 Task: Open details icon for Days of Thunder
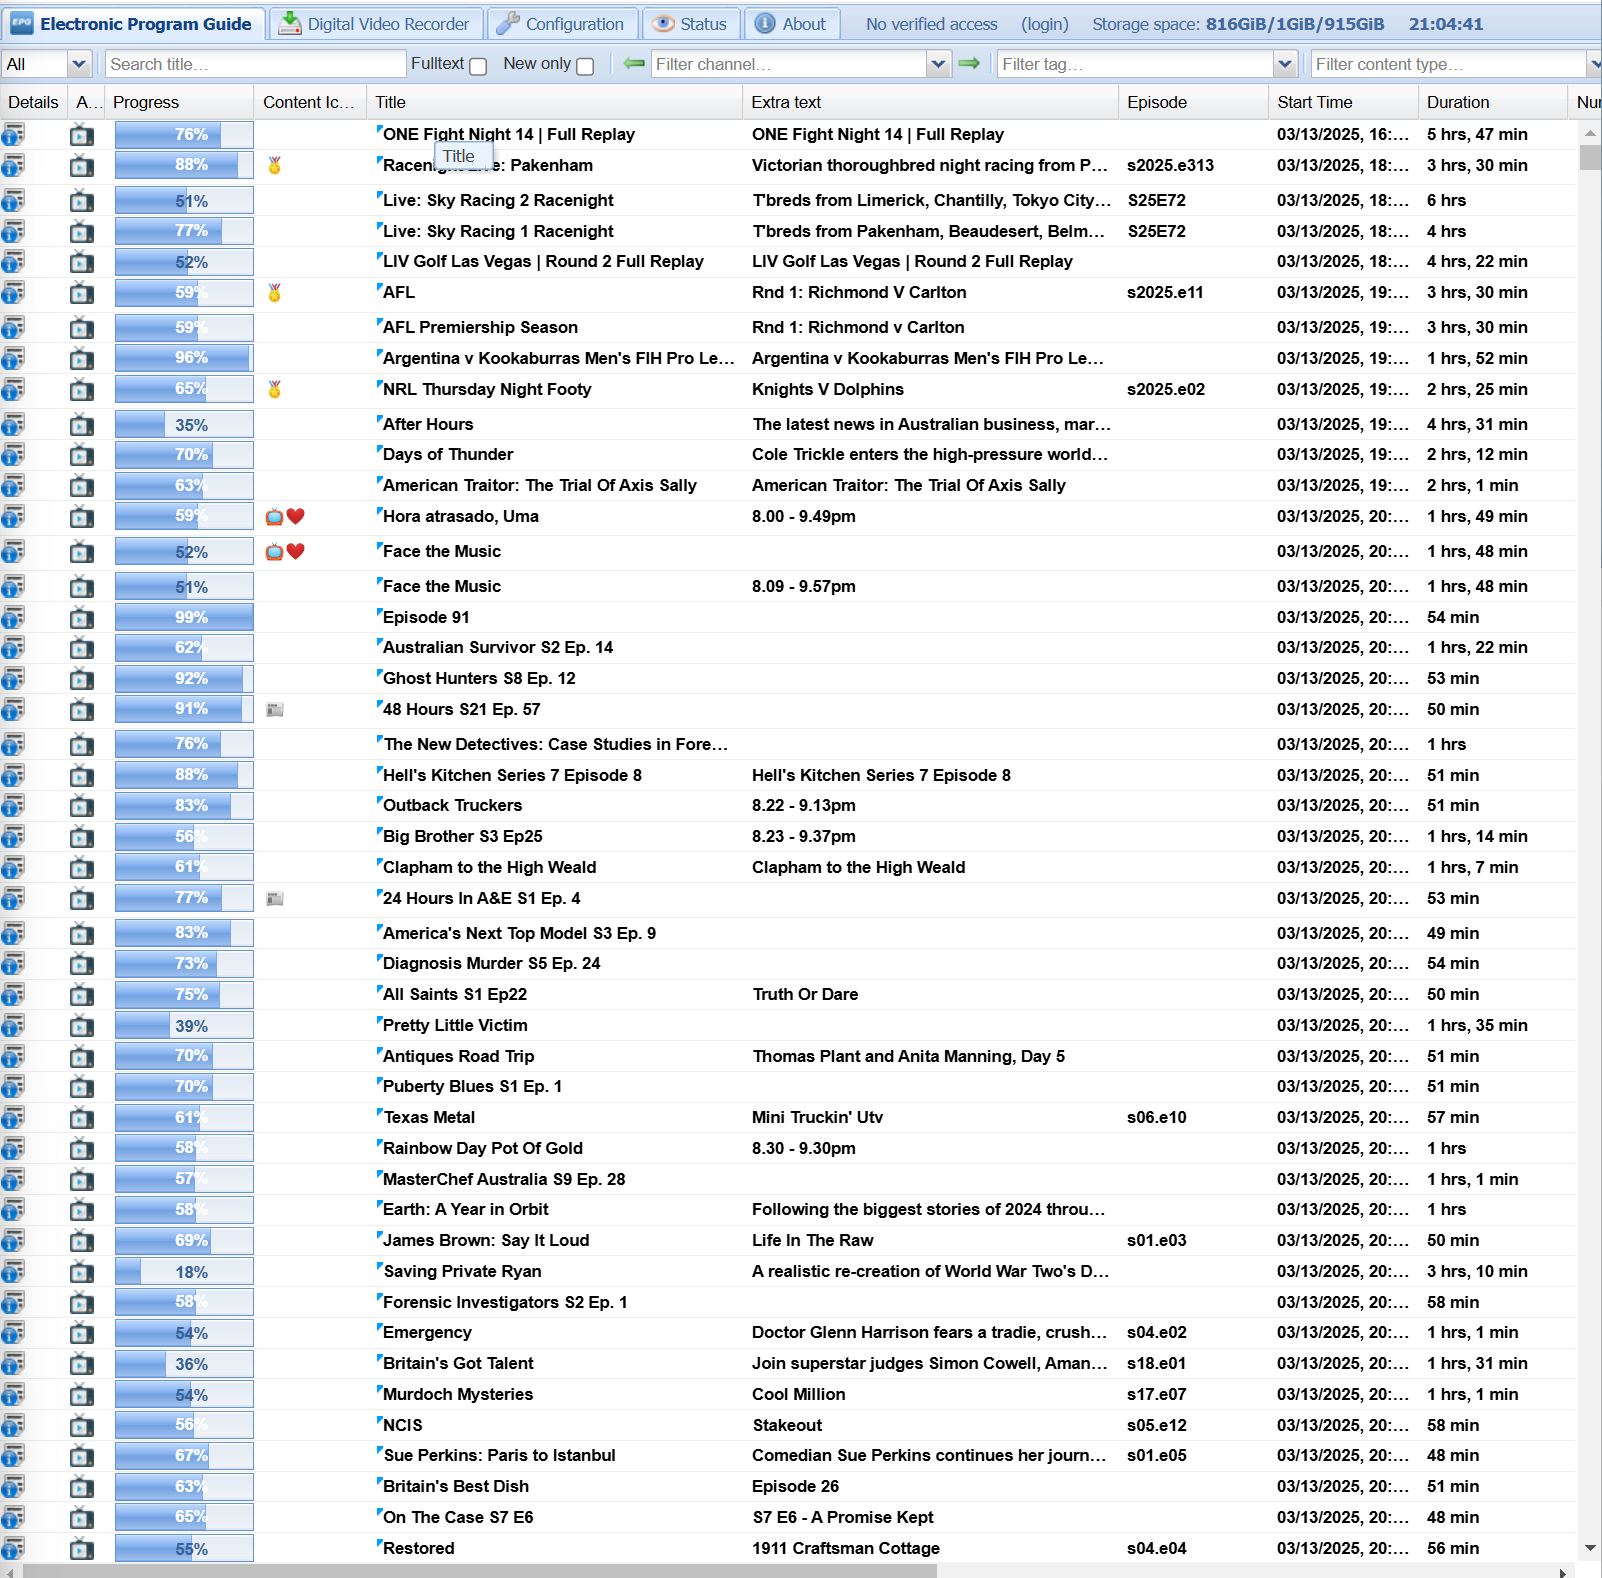click(12, 455)
